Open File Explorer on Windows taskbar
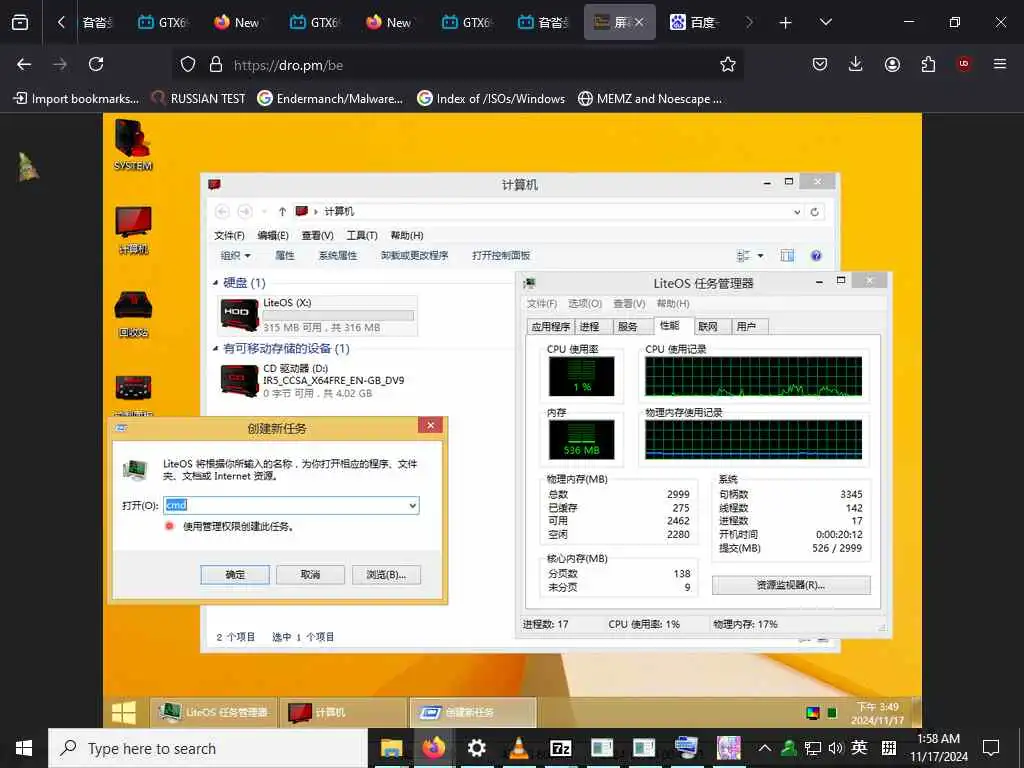This screenshot has height=768, width=1024. [x=392, y=748]
